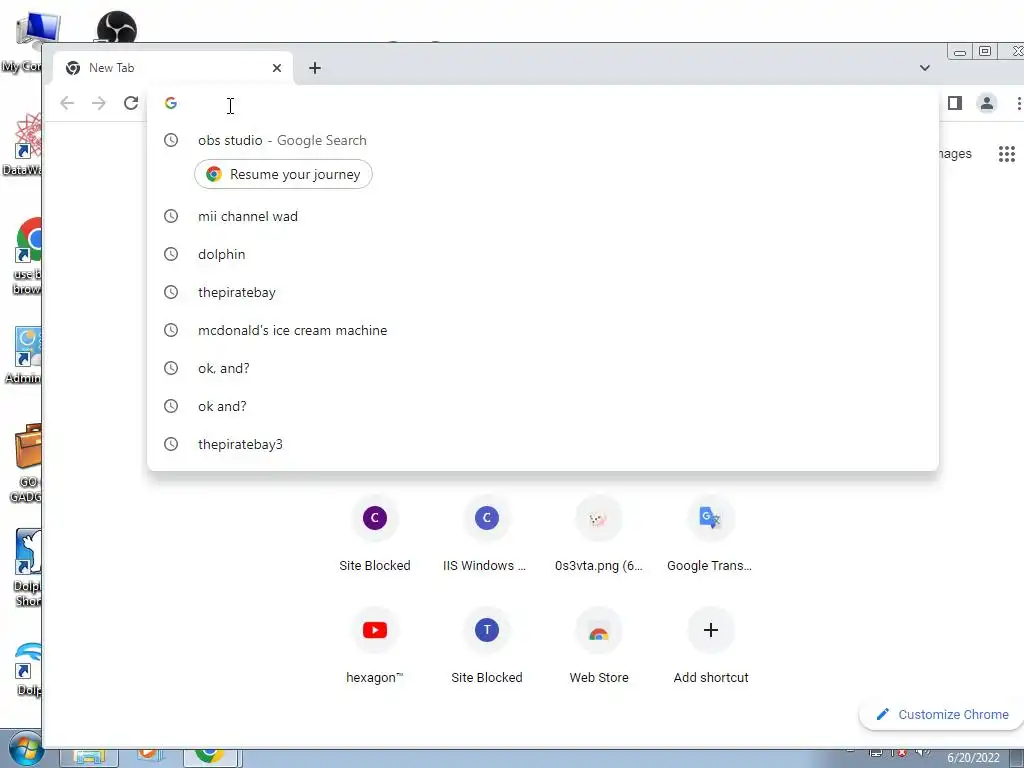Click the Google logo in address bar

pyautogui.click(x=171, y=103)
